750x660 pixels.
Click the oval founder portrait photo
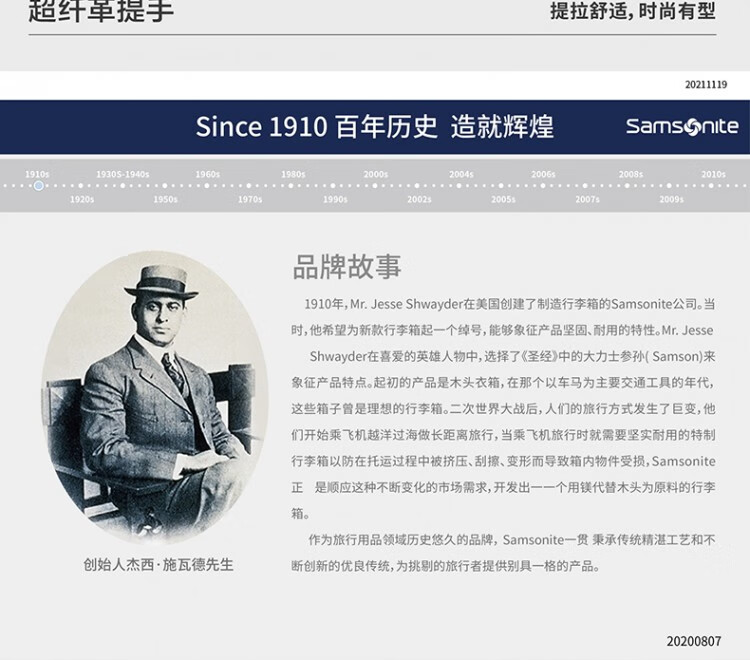[x=154, y=397]
